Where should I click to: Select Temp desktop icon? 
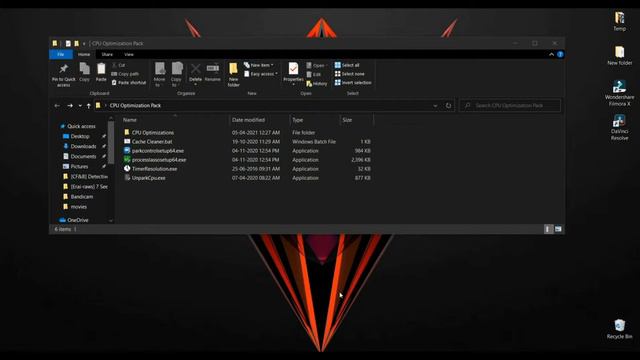coord(619,22)
